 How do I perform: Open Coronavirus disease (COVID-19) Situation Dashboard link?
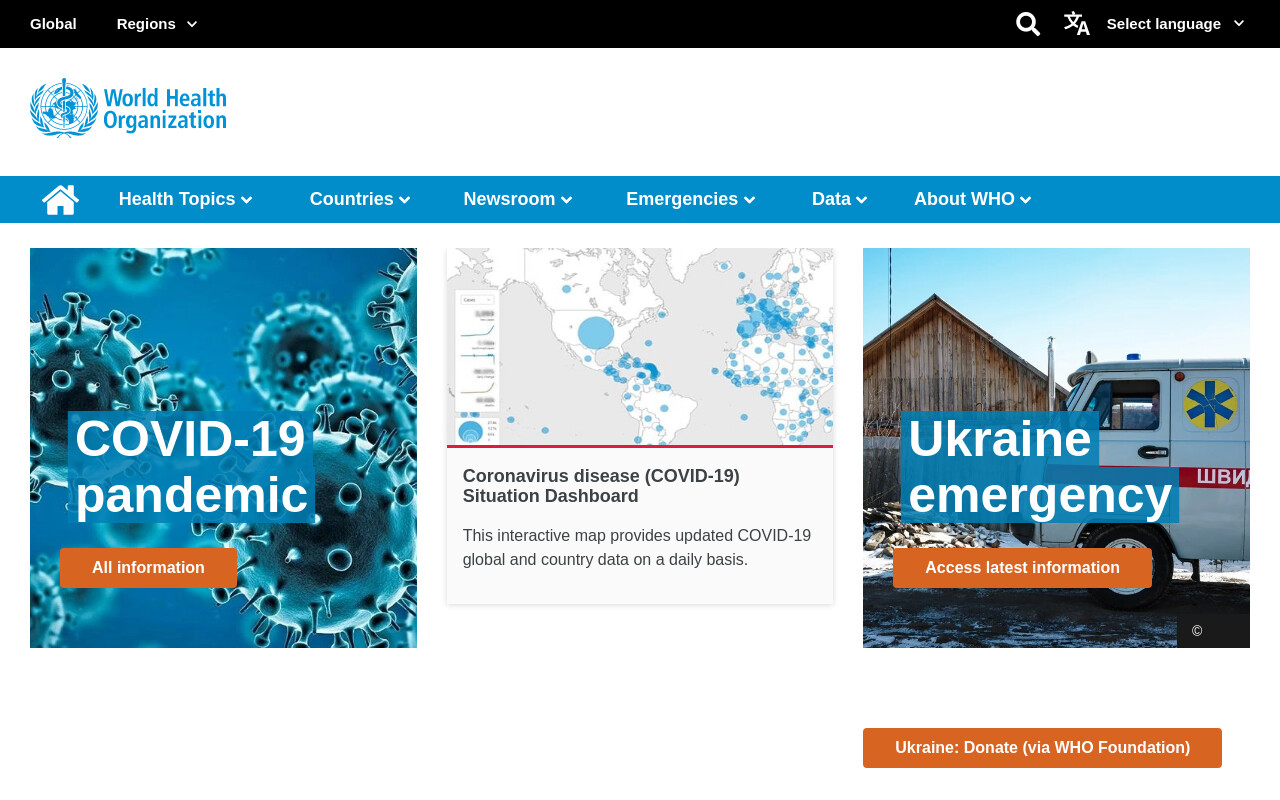[x=601, y=486]
